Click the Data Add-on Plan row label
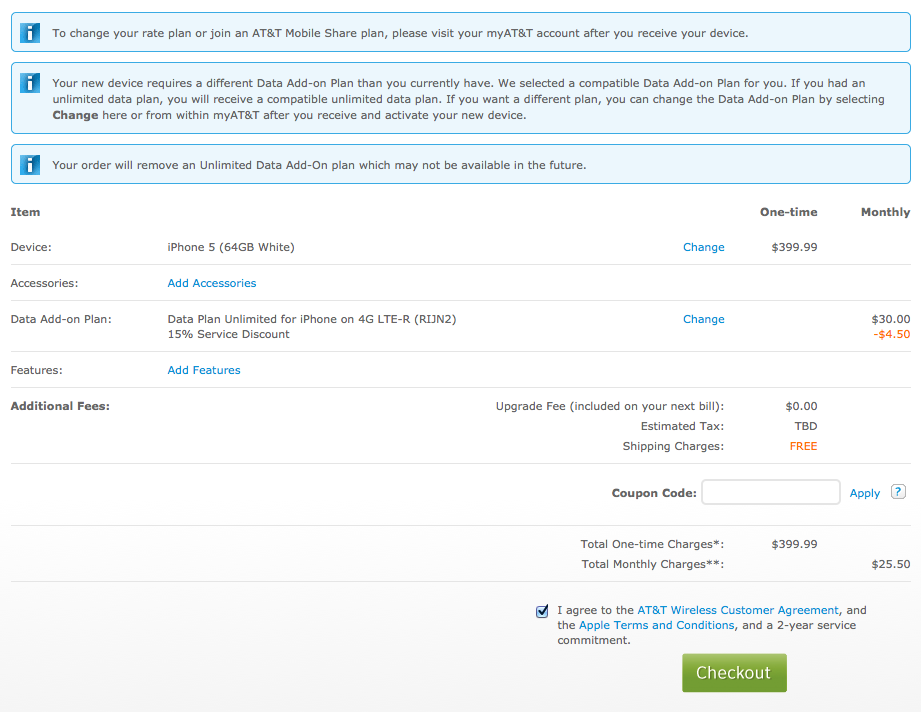Screen dimensions: 921x712 tap(61, 319)
